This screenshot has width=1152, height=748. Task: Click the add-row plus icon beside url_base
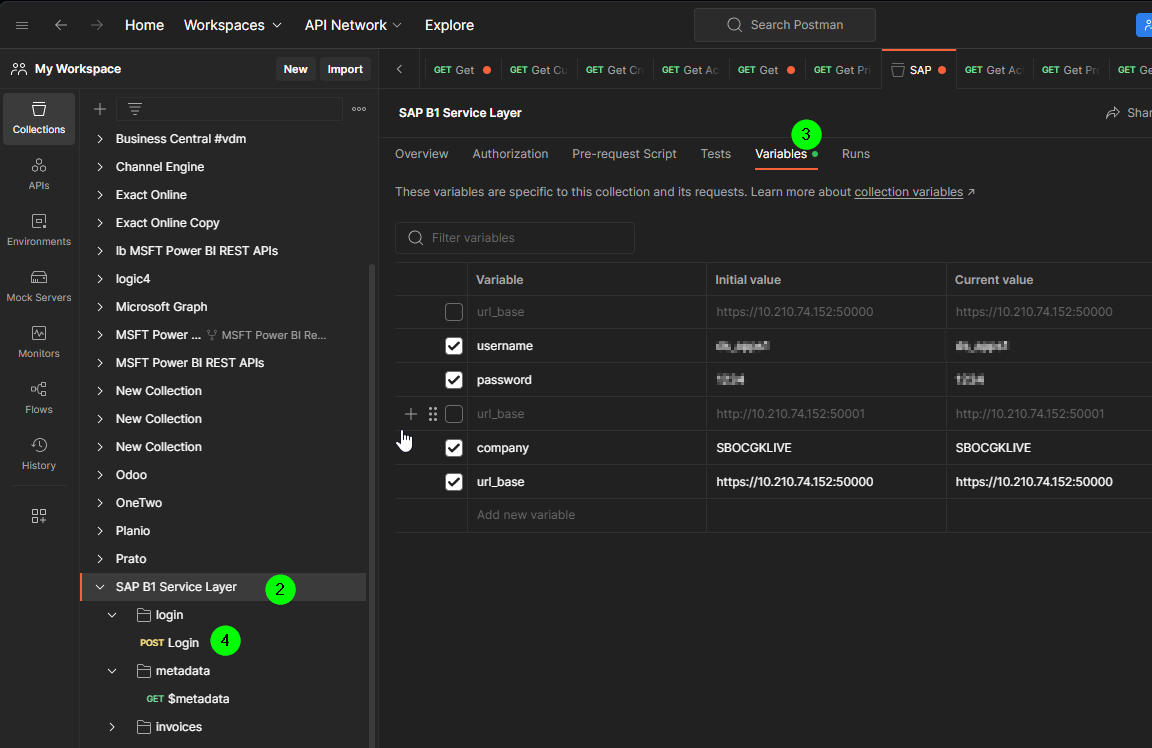pos(411,414)
